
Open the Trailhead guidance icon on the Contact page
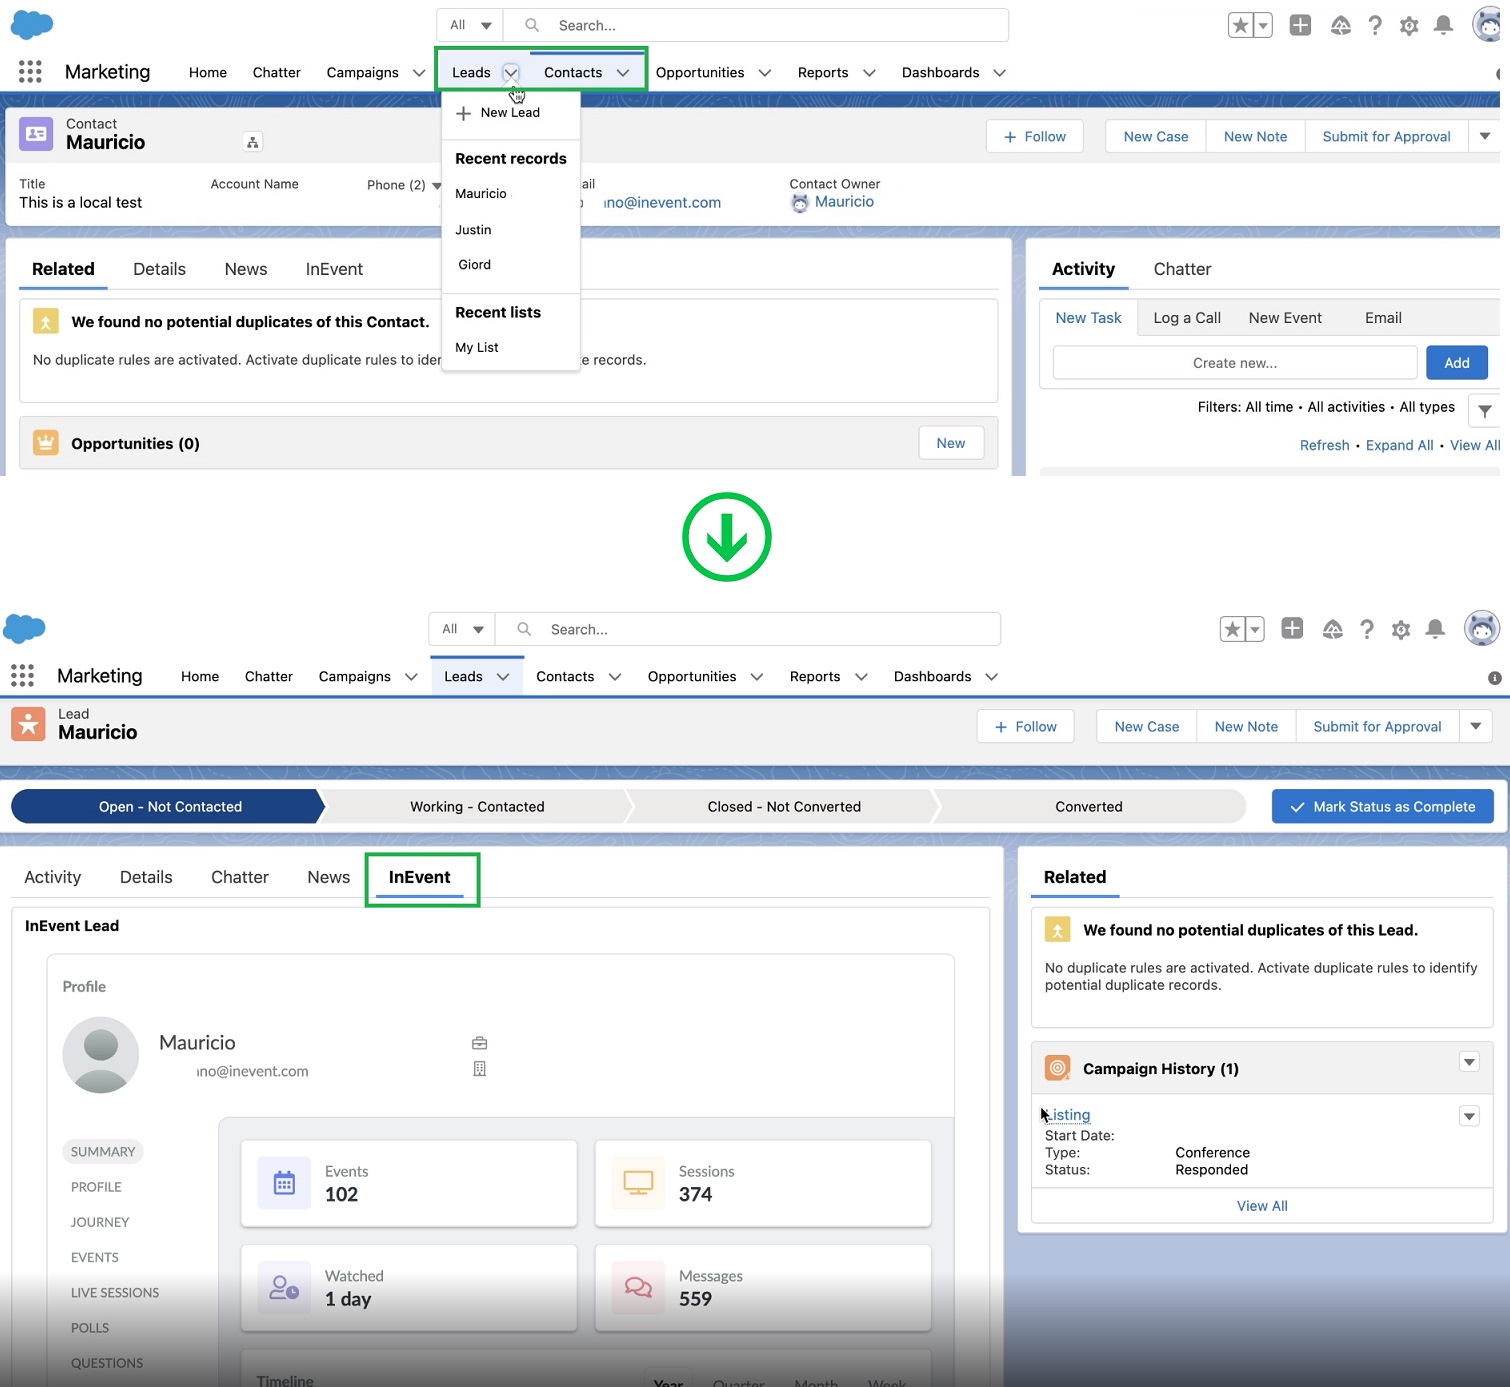click(x=1341, y=25)
